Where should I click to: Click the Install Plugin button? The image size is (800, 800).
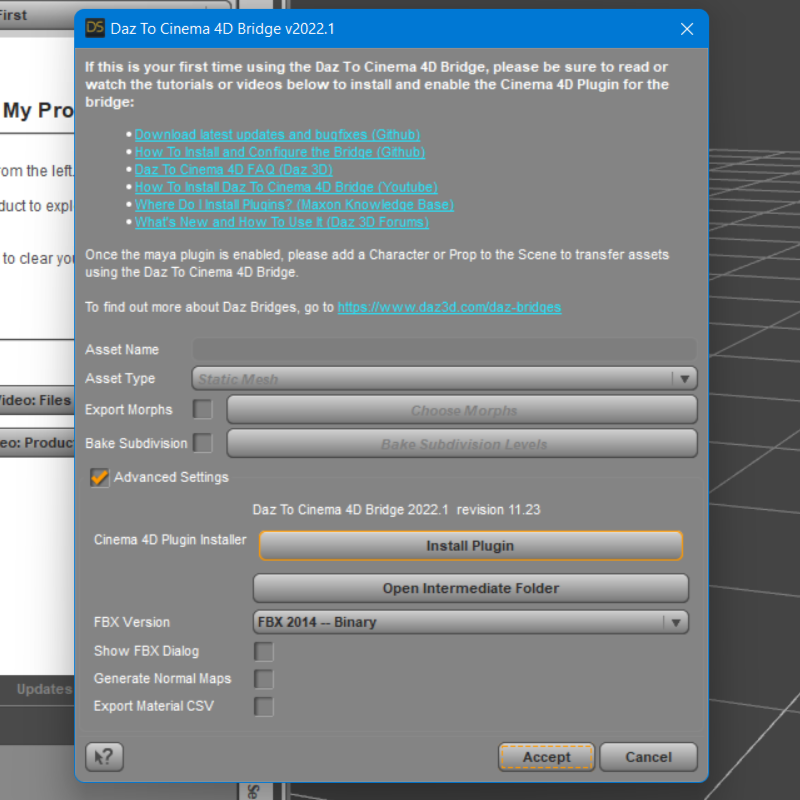tap(471, 546)
